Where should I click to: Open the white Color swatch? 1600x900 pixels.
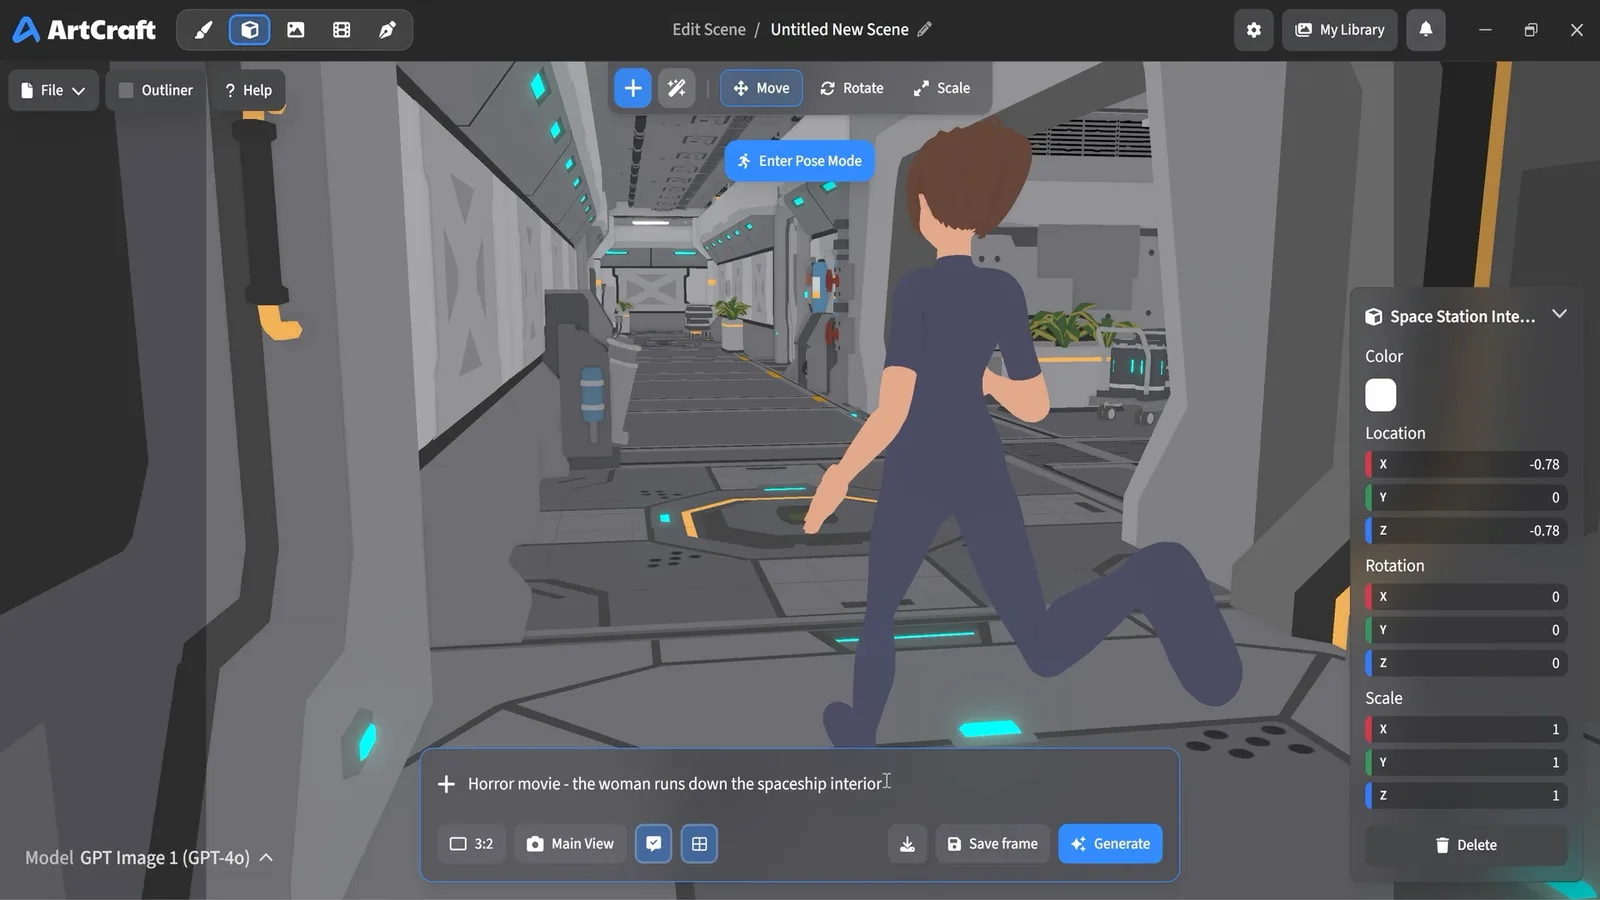1381,395
